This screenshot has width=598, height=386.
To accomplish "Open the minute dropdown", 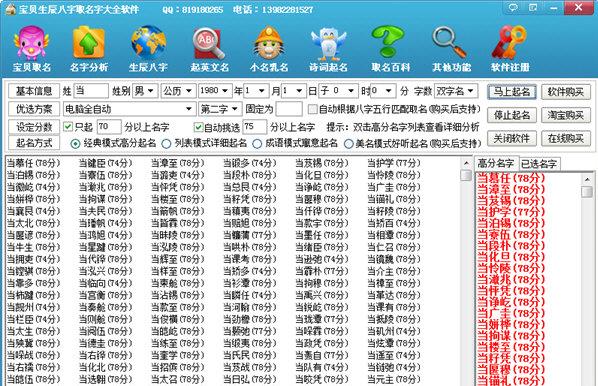I will (383, 91).
